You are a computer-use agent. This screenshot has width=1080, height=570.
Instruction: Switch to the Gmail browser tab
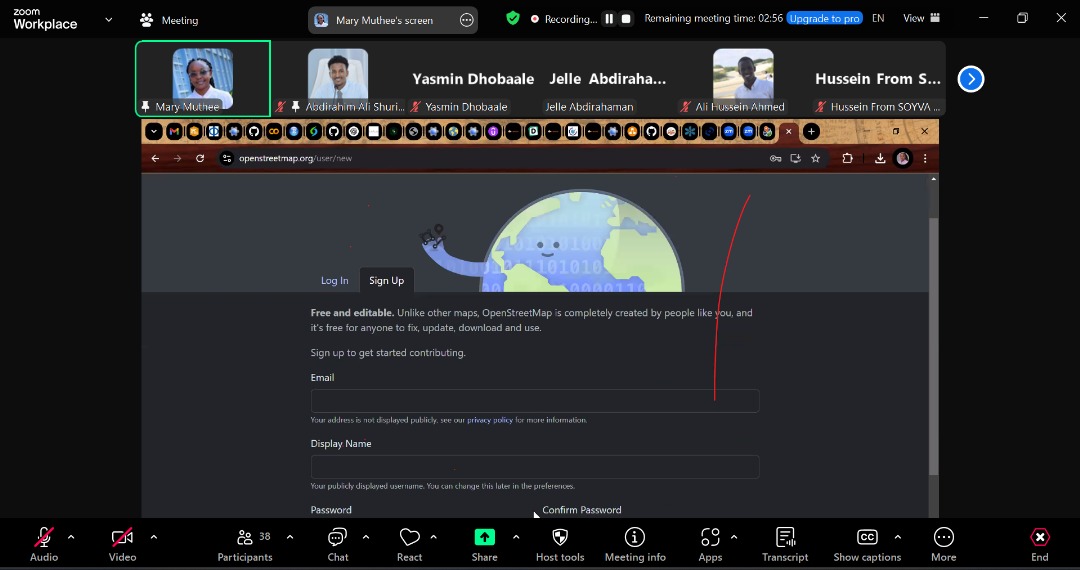coord(174,131)
